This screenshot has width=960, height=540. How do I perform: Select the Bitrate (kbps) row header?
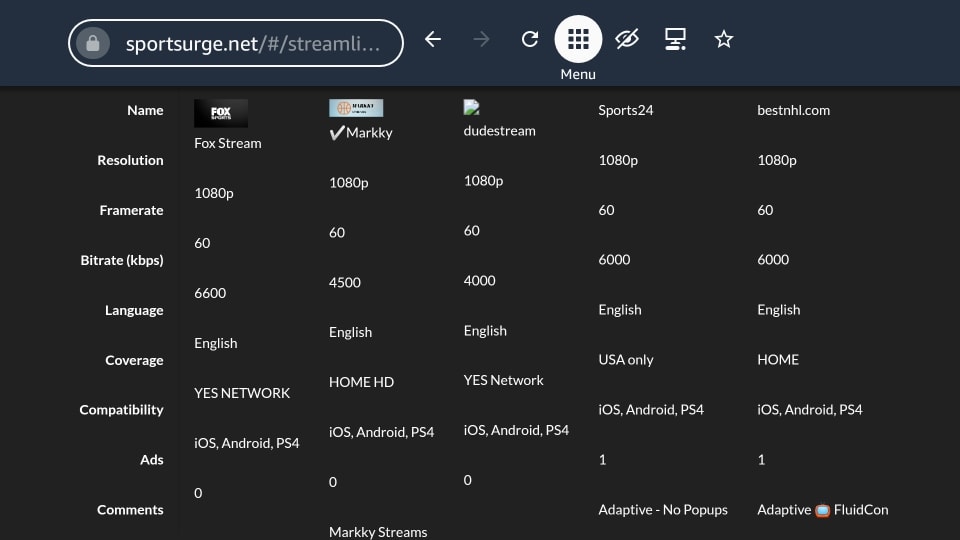click(x=122, y=260)
